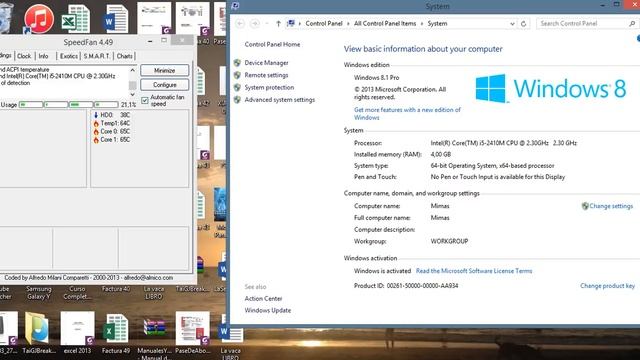Expand the chevron after Control Panel breadcrumb
The image size is (640, 360).
348,24
